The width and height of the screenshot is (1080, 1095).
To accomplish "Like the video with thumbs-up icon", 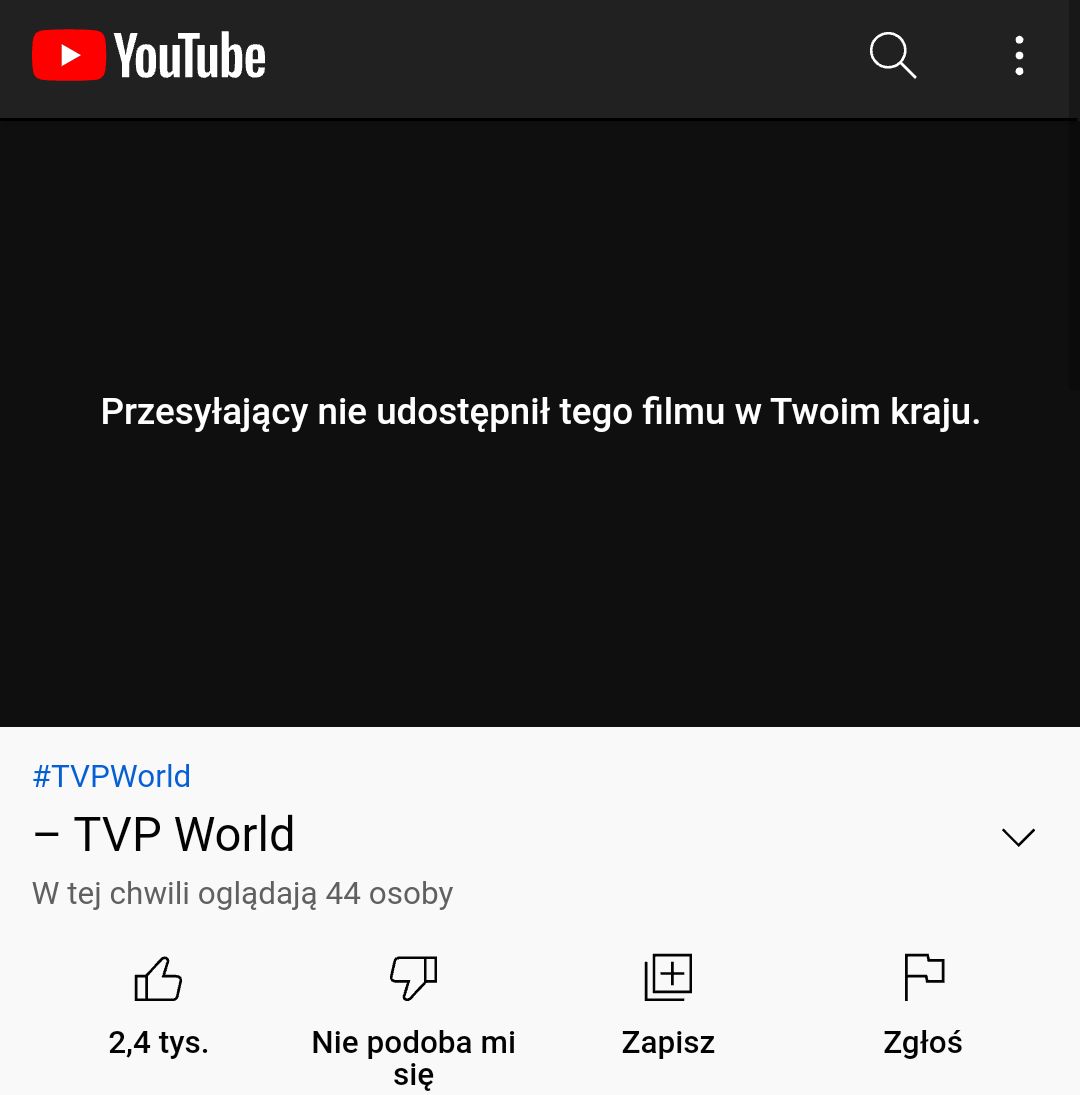I will (158, 978).
